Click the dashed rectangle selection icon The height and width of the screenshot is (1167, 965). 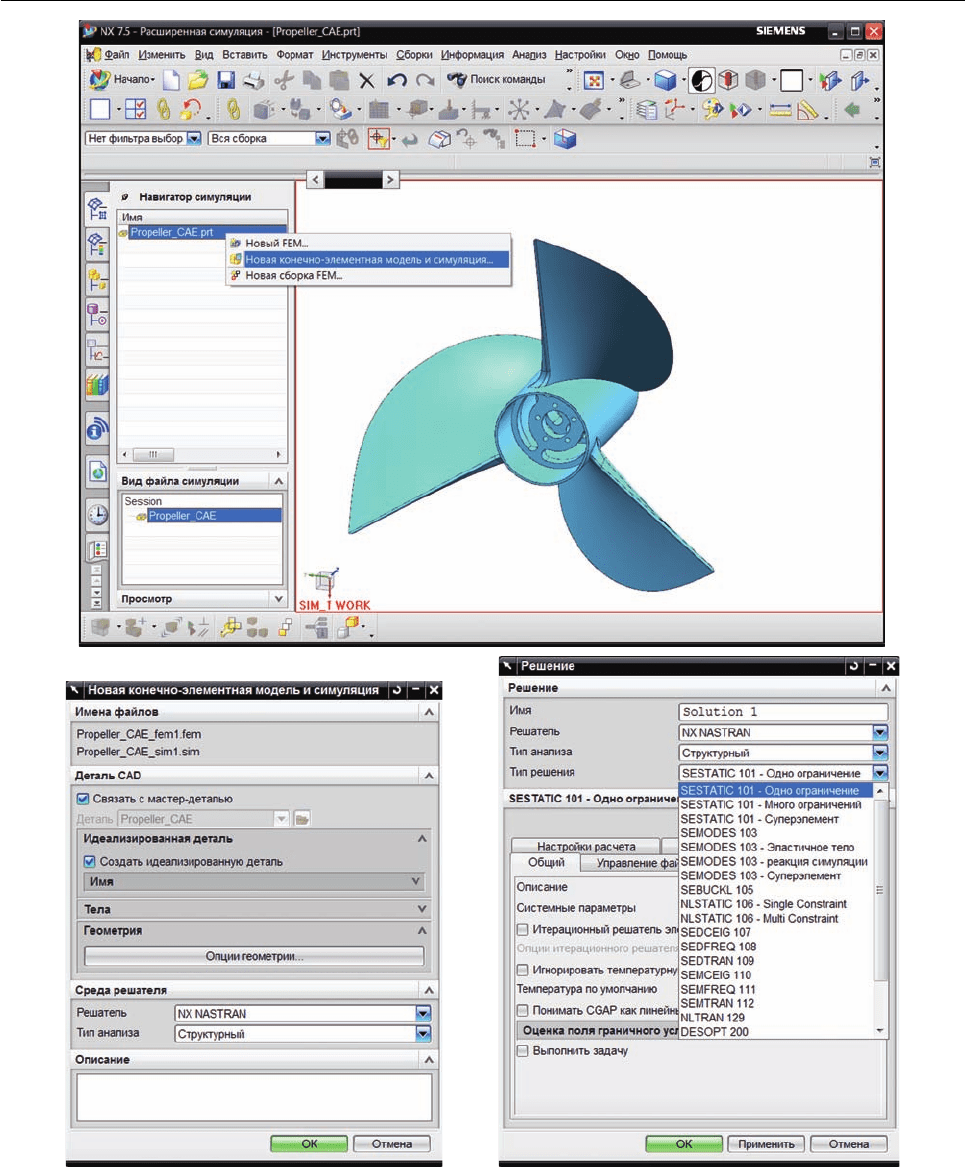coord(525,139)
